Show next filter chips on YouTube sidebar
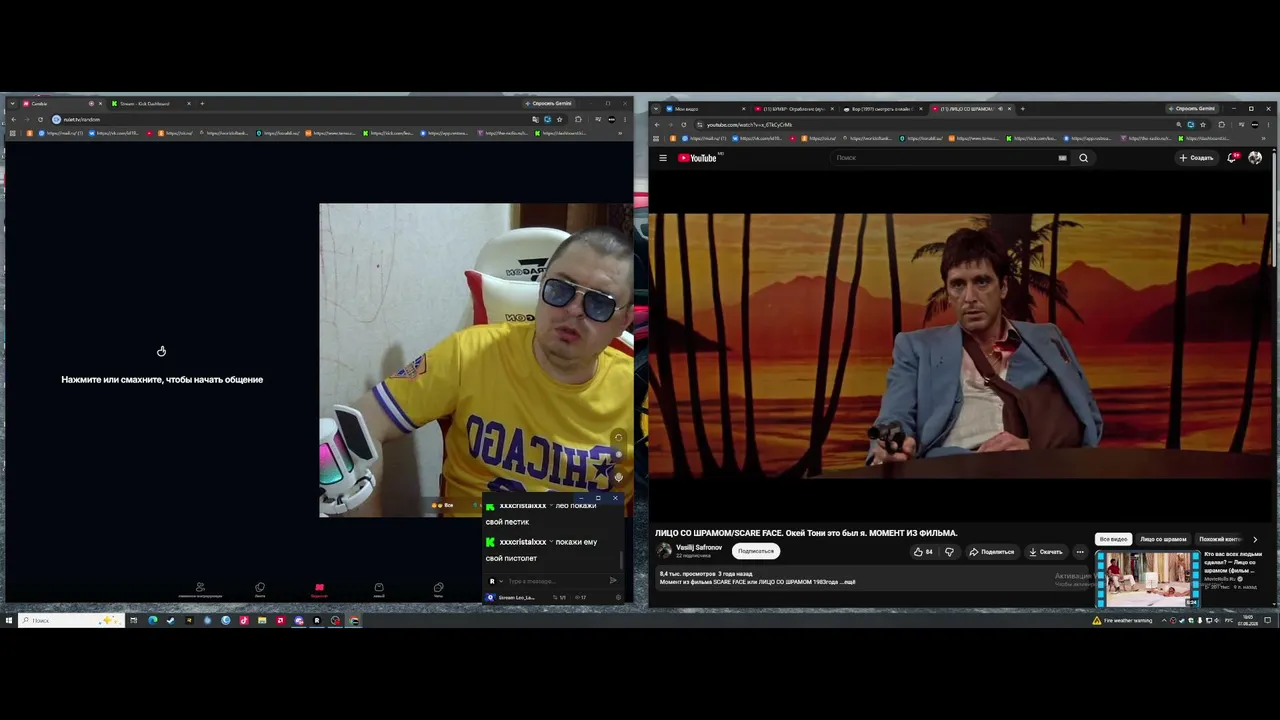 [x=1255, y=539]
